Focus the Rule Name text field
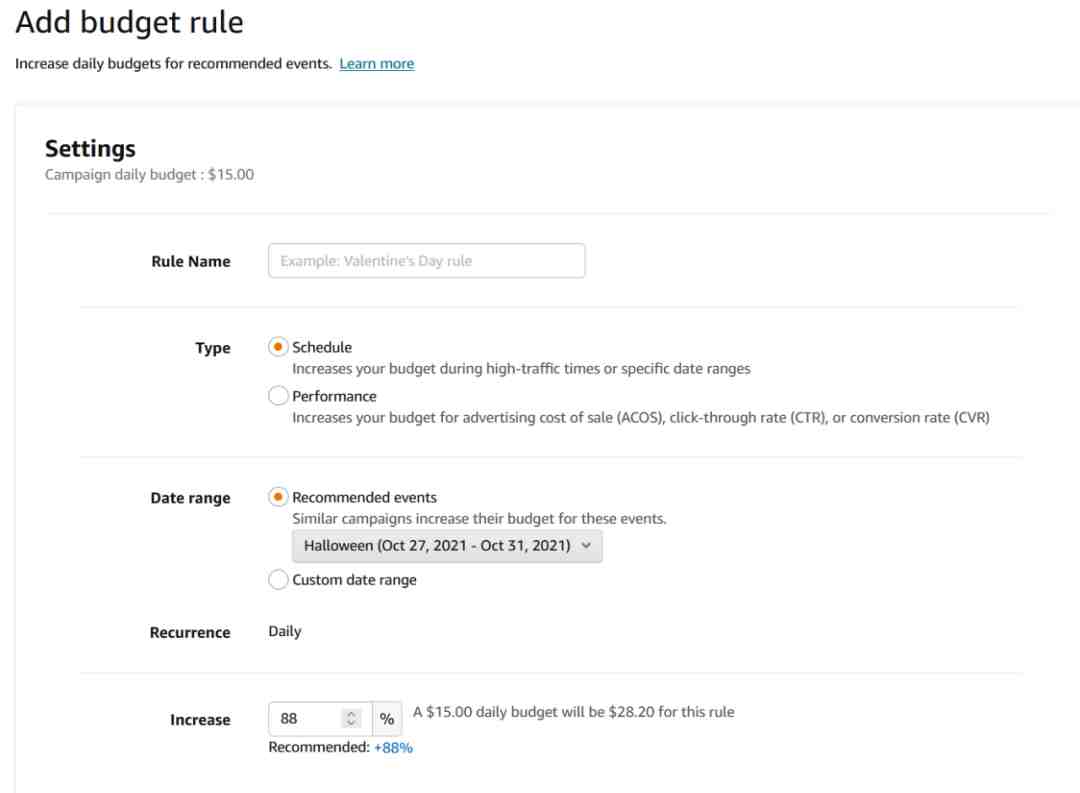The image size is (1080, 793). coord(426,261)
